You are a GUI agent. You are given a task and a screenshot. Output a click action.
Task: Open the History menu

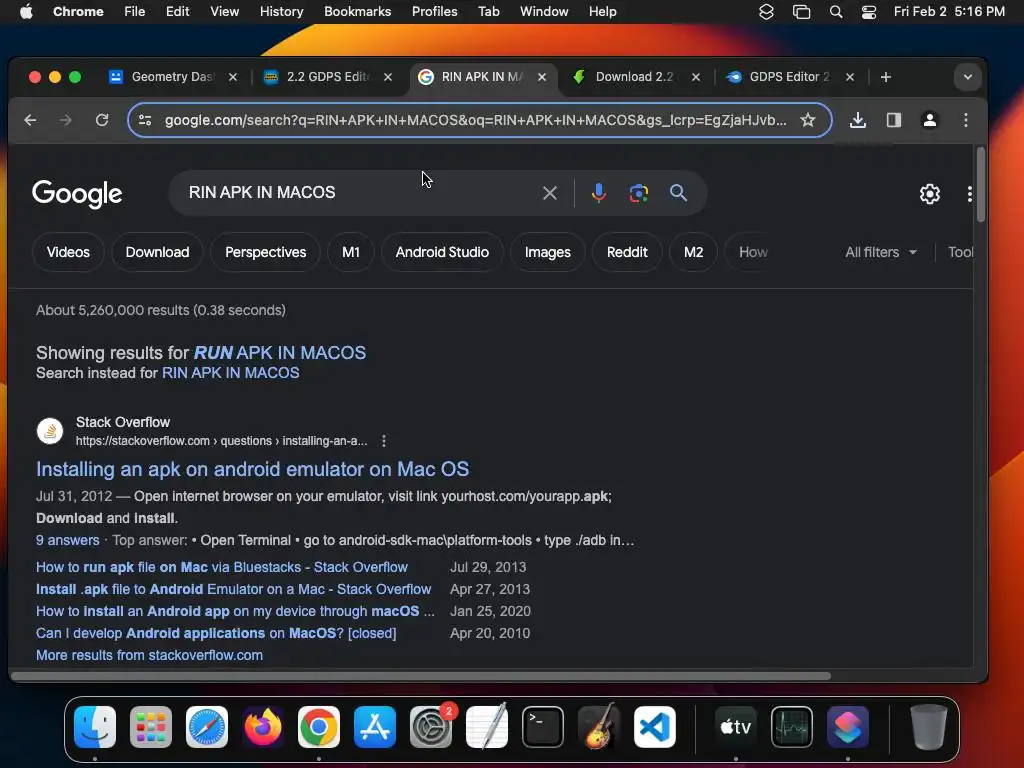pyautogui.click(x=281, y=12)
